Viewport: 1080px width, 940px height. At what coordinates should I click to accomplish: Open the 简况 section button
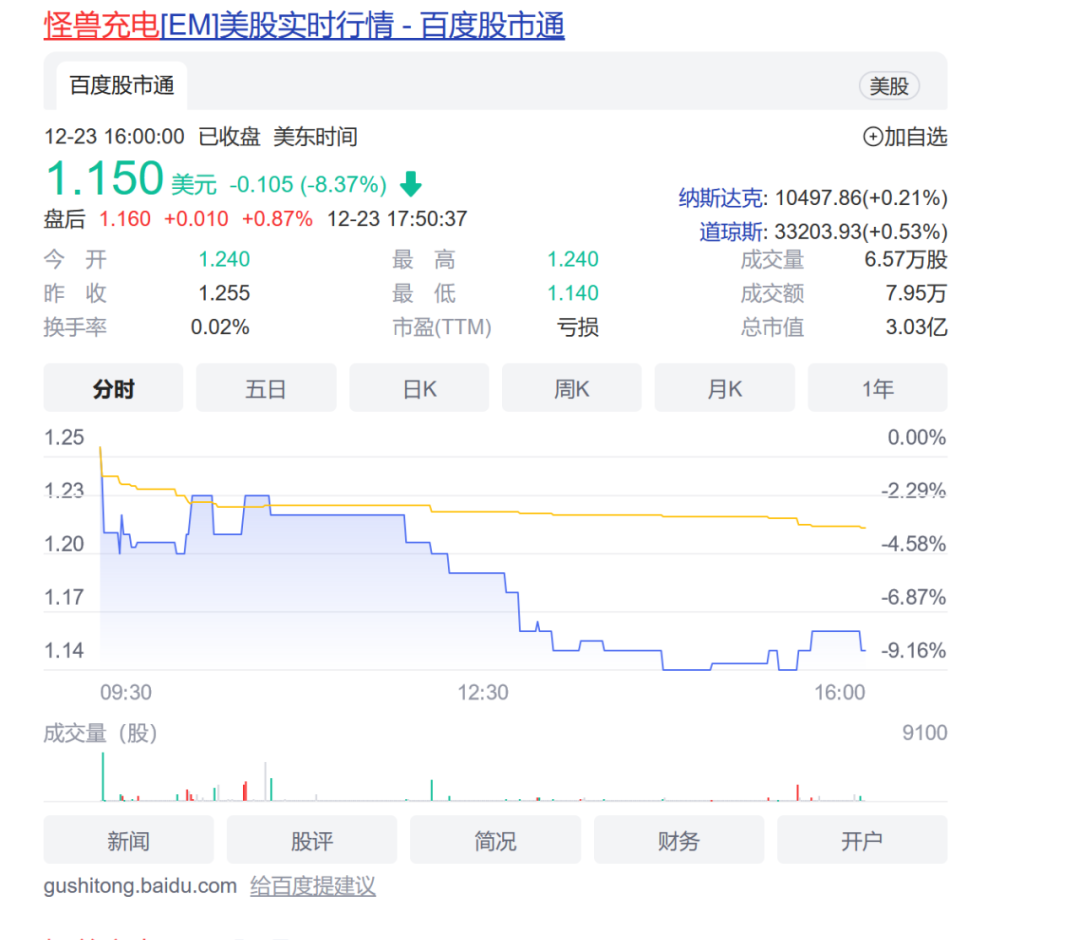(x=495, y=839)
